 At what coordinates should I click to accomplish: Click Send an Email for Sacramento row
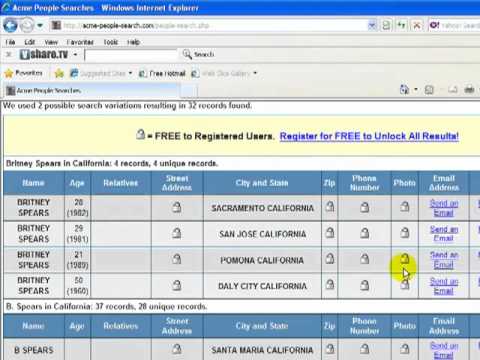pos(444,208)
